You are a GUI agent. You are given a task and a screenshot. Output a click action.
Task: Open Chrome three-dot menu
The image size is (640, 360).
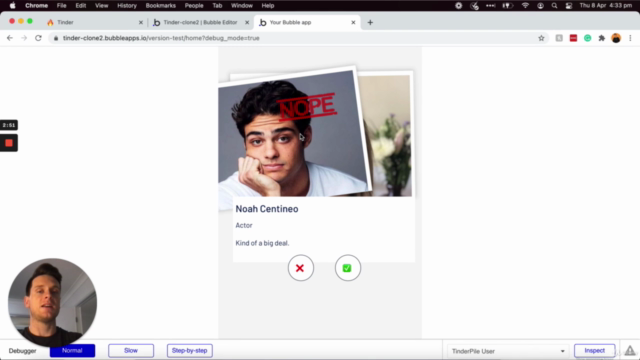coord(630,38)
